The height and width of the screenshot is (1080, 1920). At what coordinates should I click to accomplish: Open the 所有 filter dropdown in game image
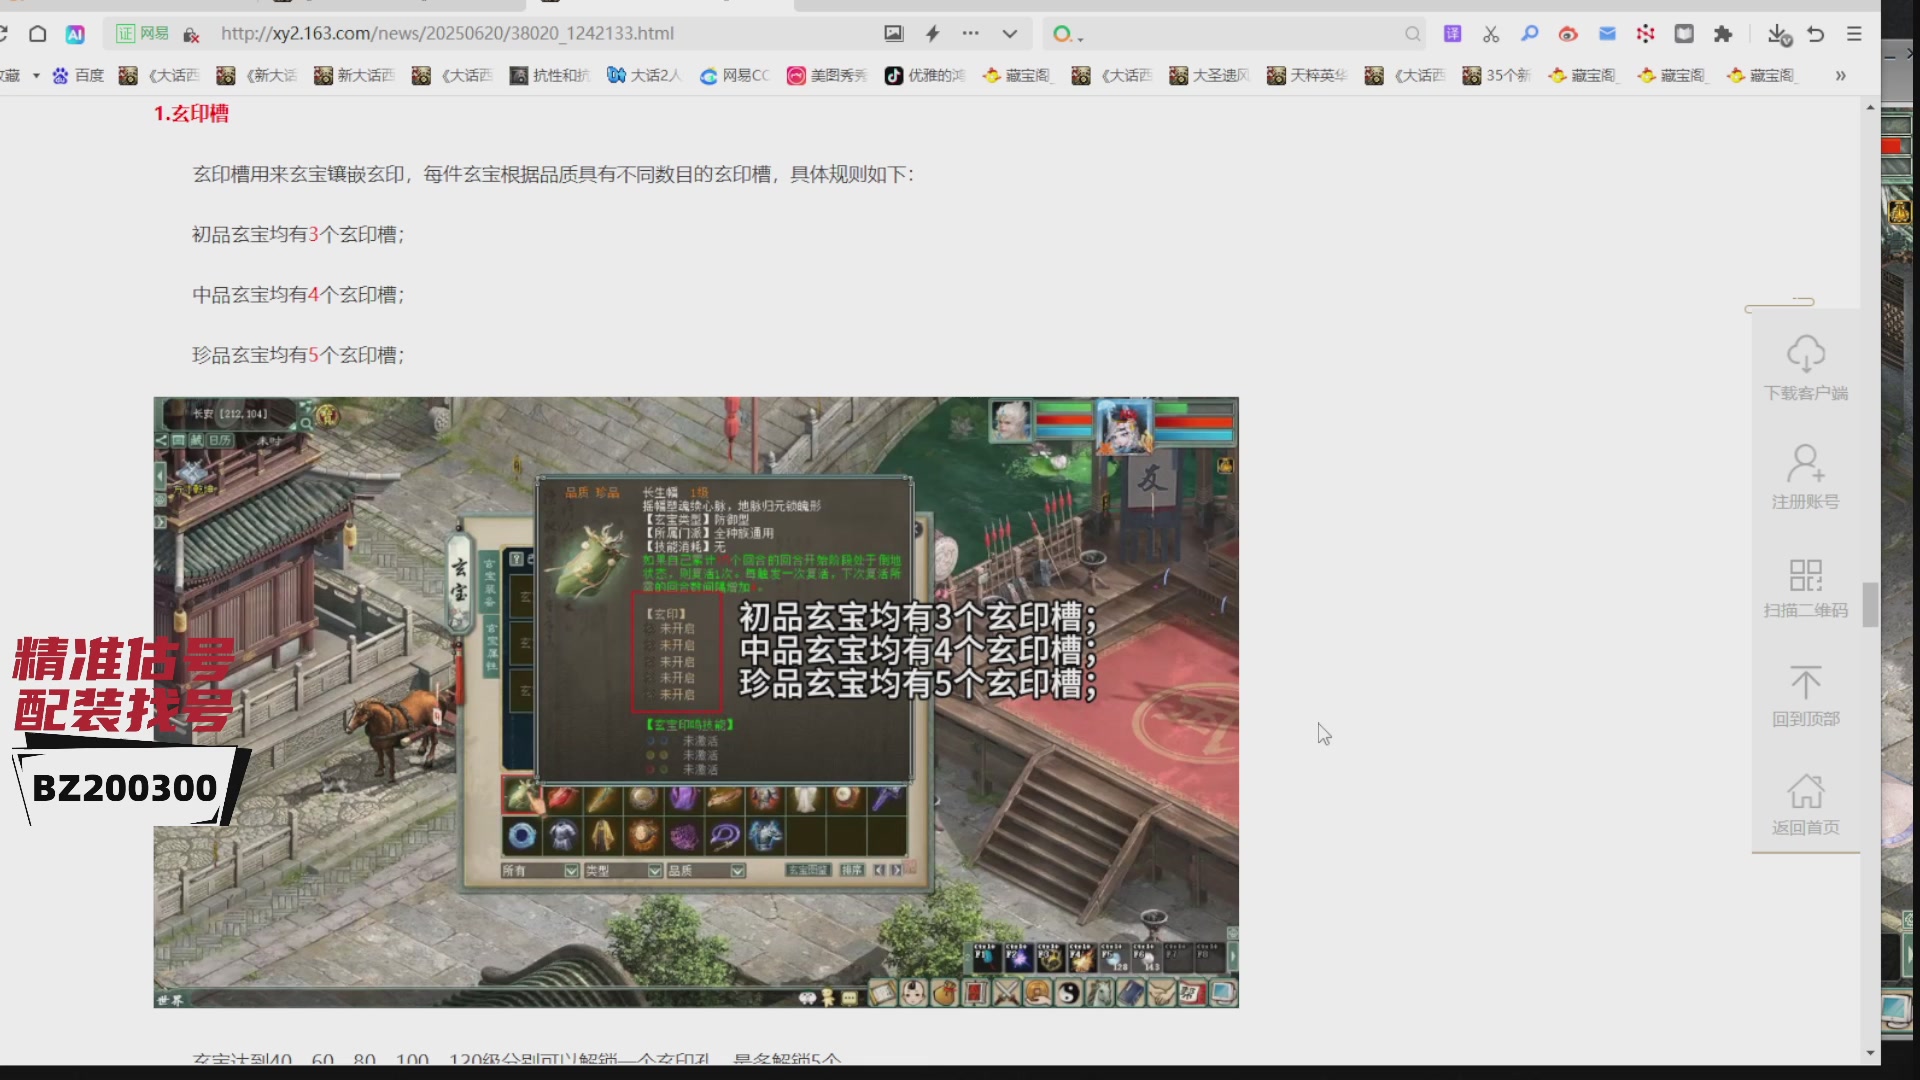tap(540, 871)
